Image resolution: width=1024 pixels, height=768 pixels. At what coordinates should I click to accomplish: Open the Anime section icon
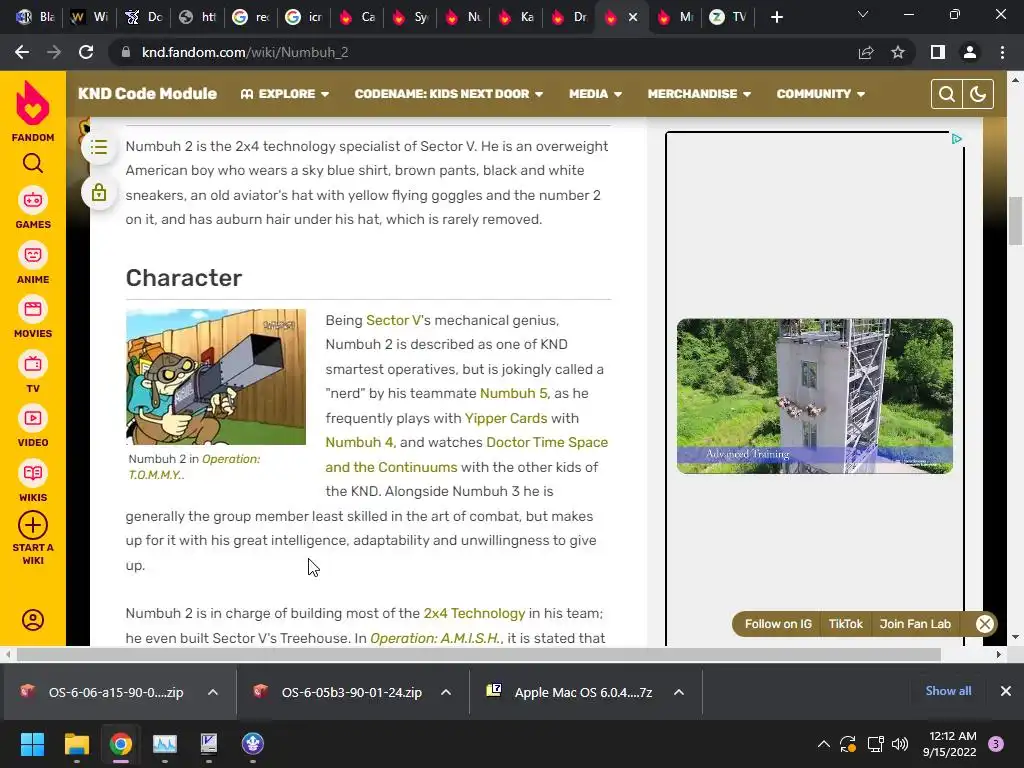point(33,255)
